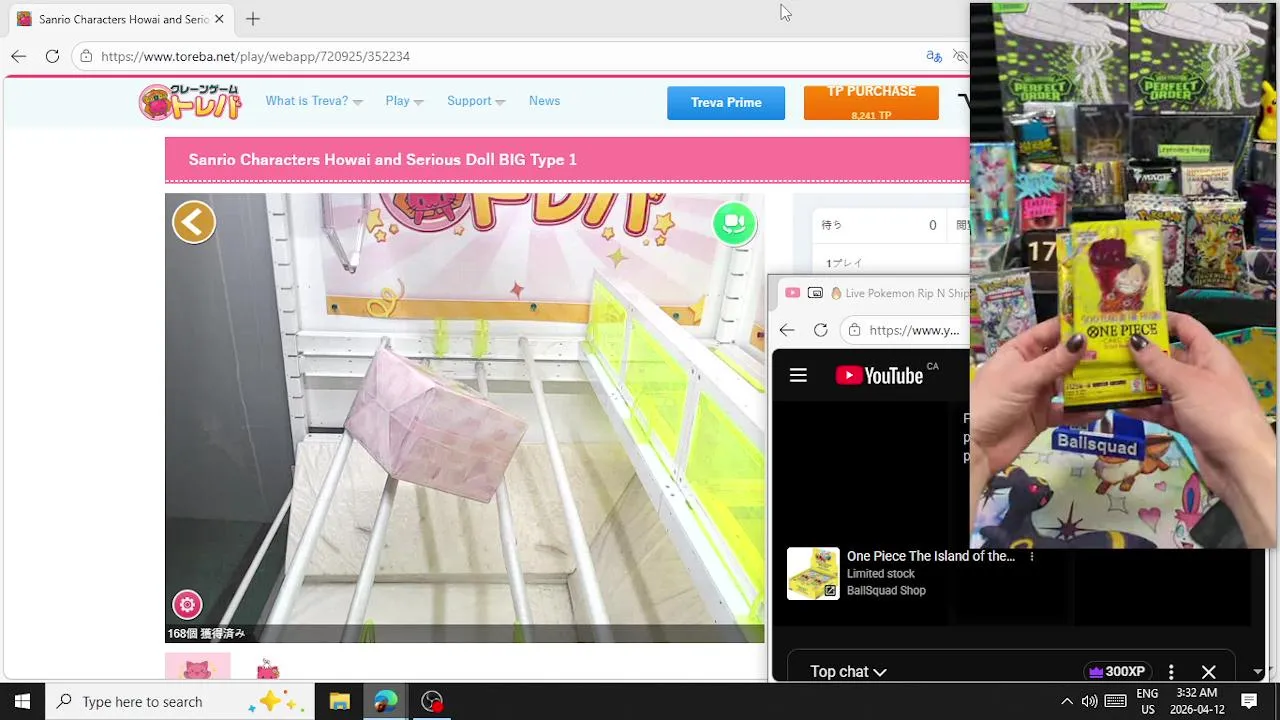Reload the Toreba page

pos(52,56)
